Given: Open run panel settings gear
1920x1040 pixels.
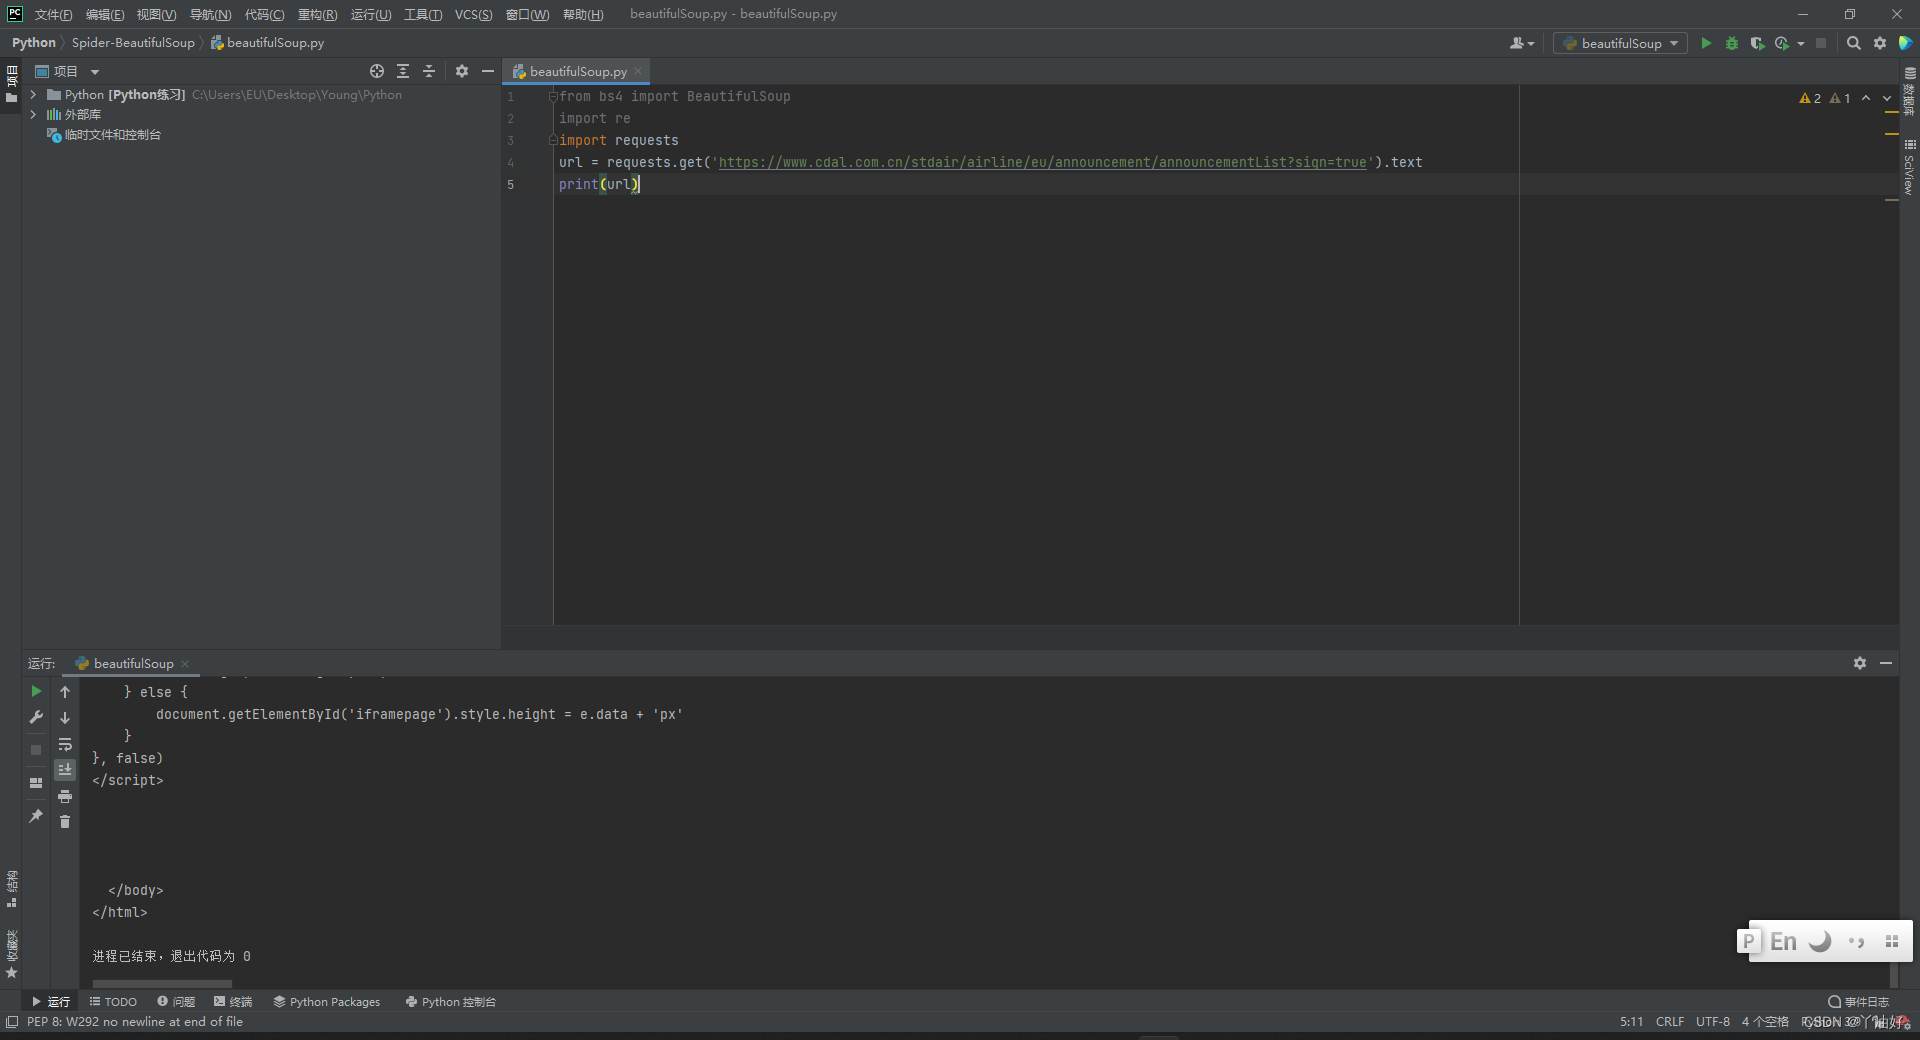Looking at the screenshot, I should (x=1860, y=663).
